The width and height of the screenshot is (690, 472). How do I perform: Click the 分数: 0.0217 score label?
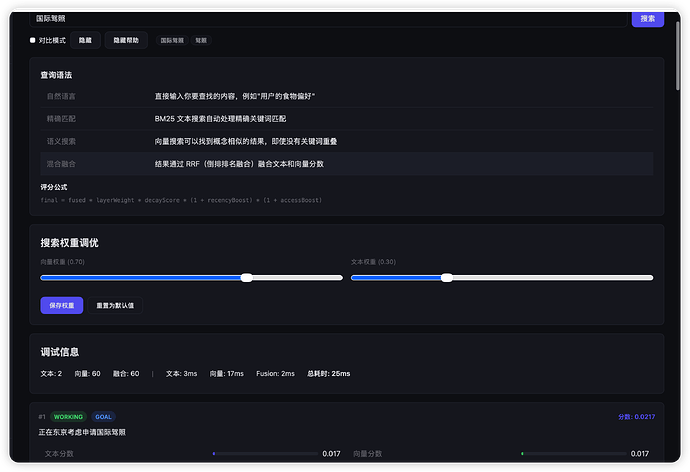tap(636, 417)
